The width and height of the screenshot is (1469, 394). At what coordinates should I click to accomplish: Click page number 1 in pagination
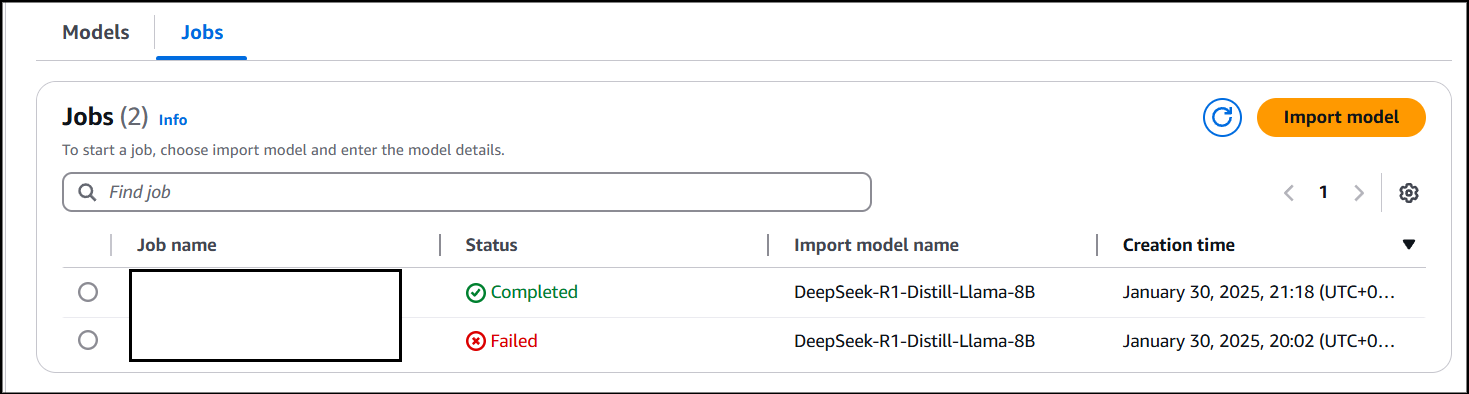(x=1323, y=193)
